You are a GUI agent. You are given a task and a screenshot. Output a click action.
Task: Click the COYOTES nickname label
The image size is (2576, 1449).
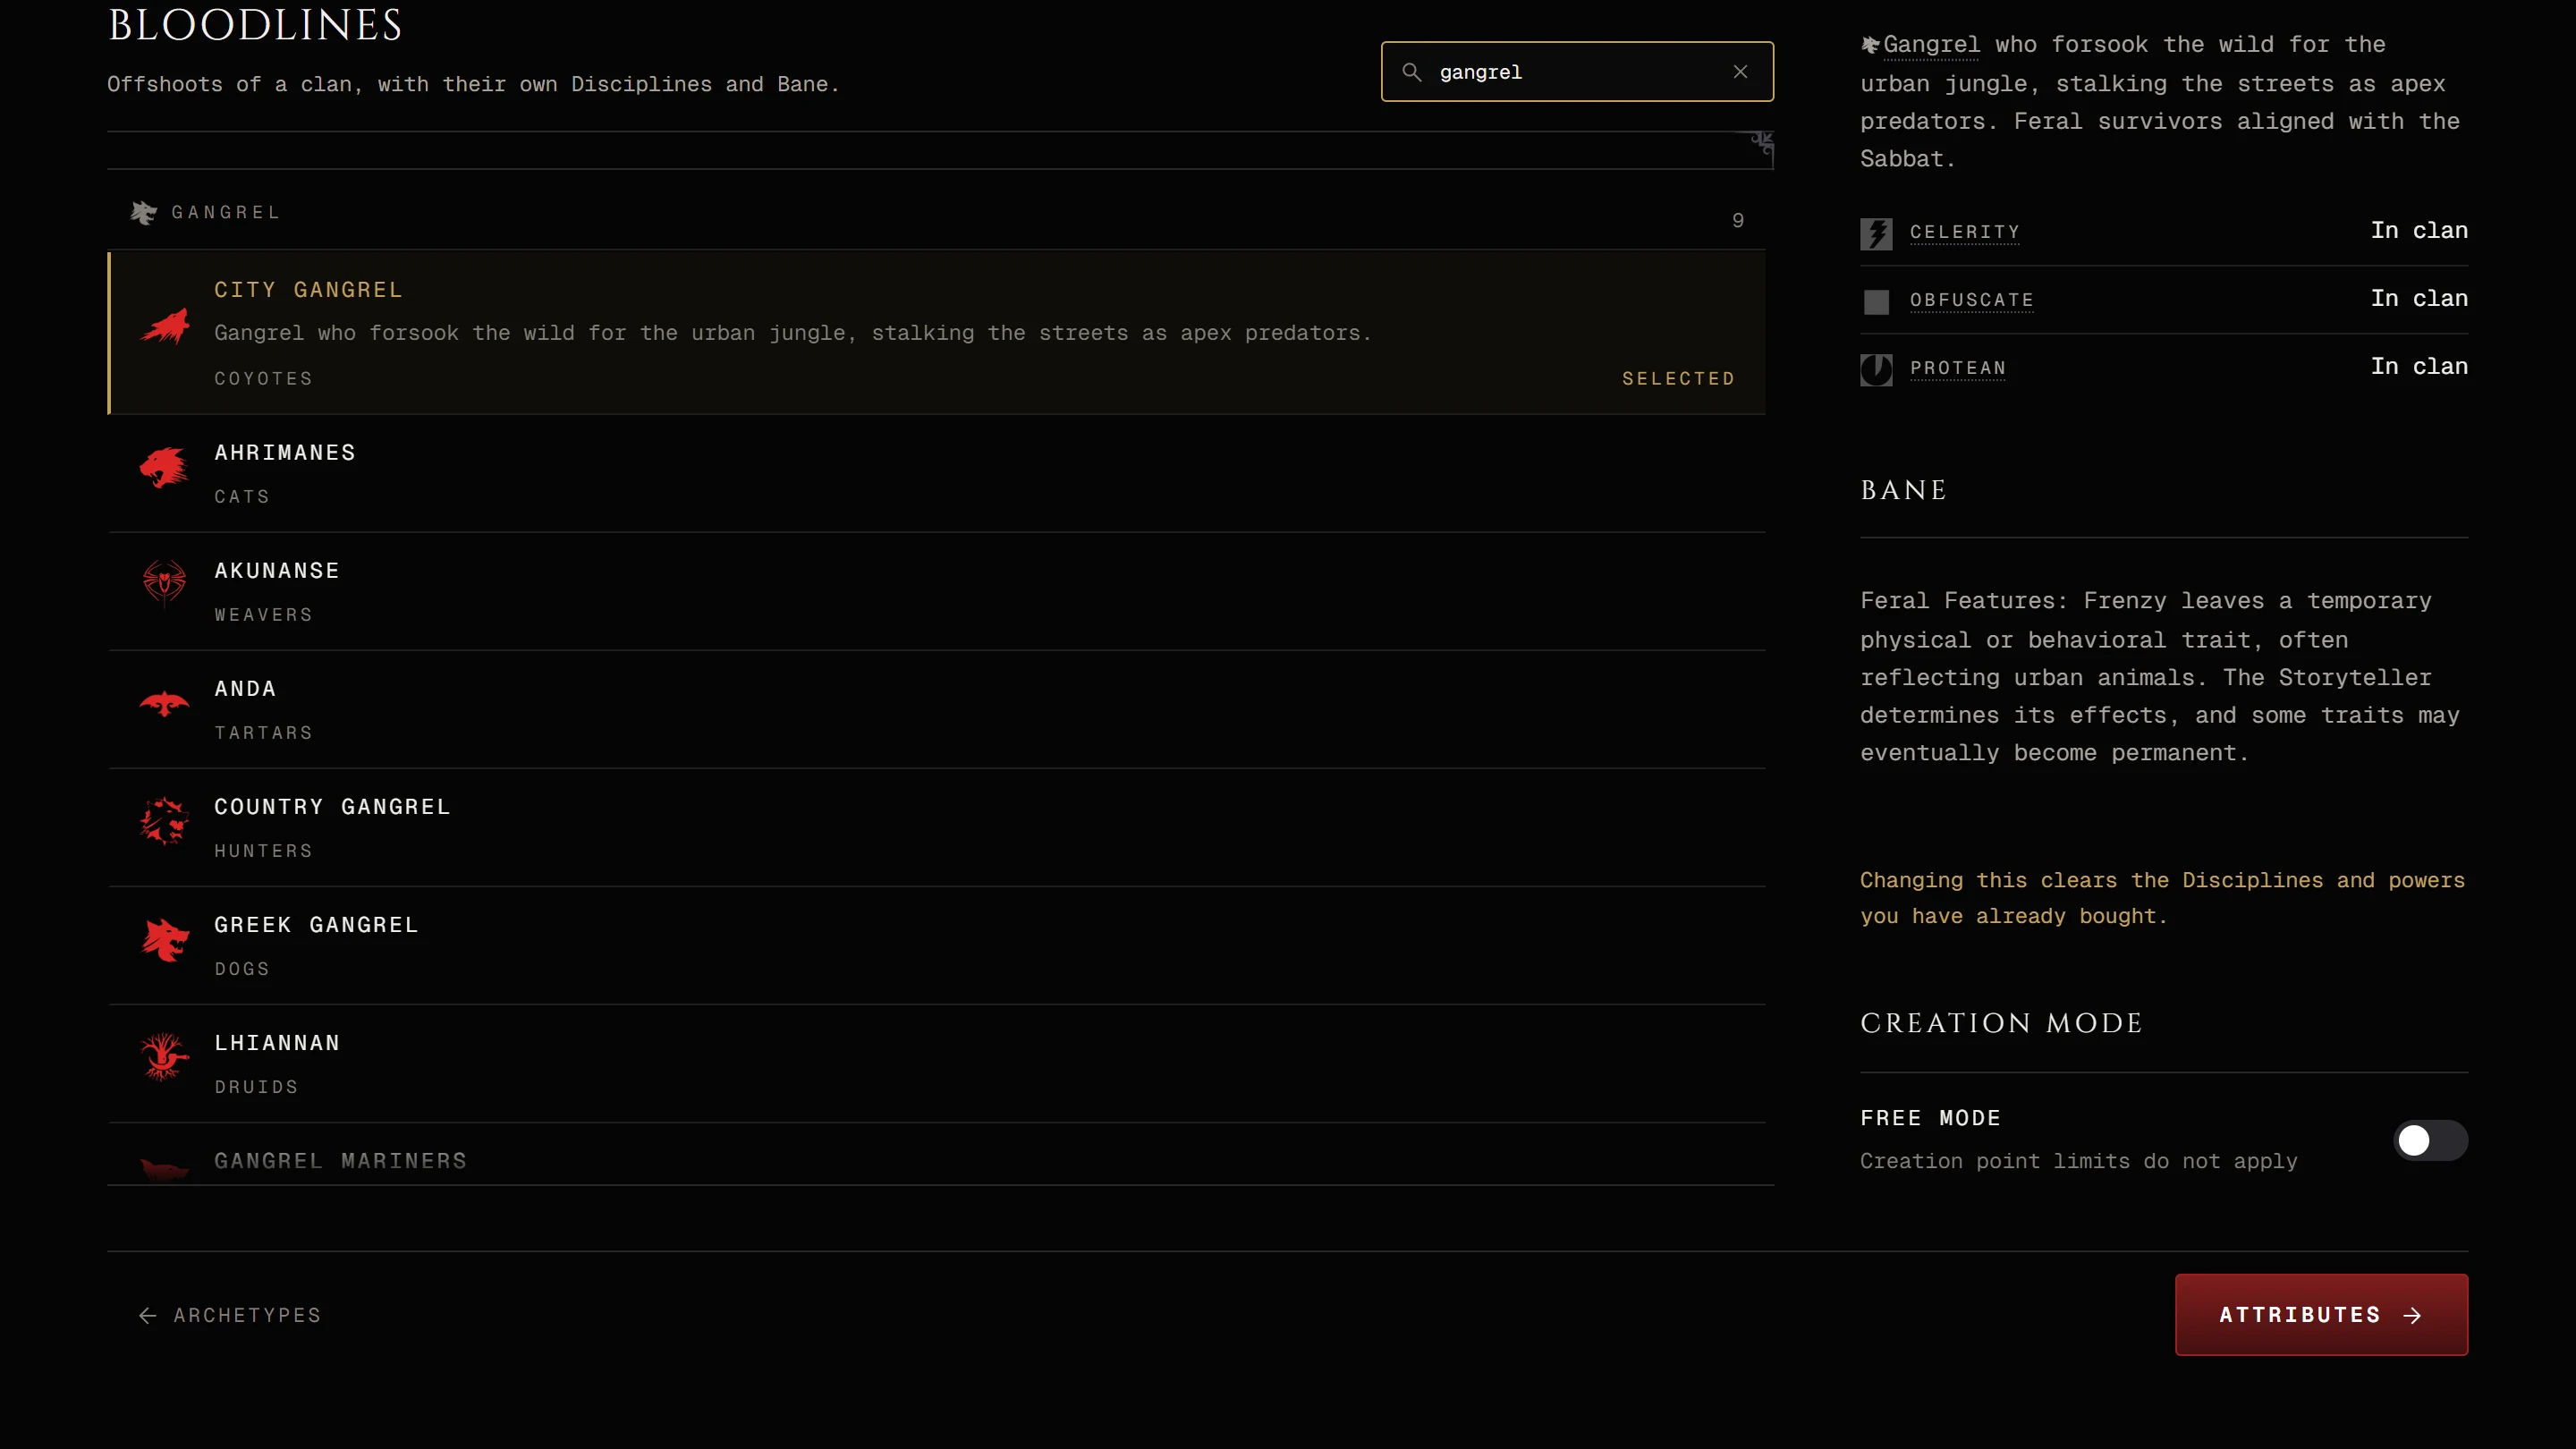pyautogui.click(x=263, y=379)
